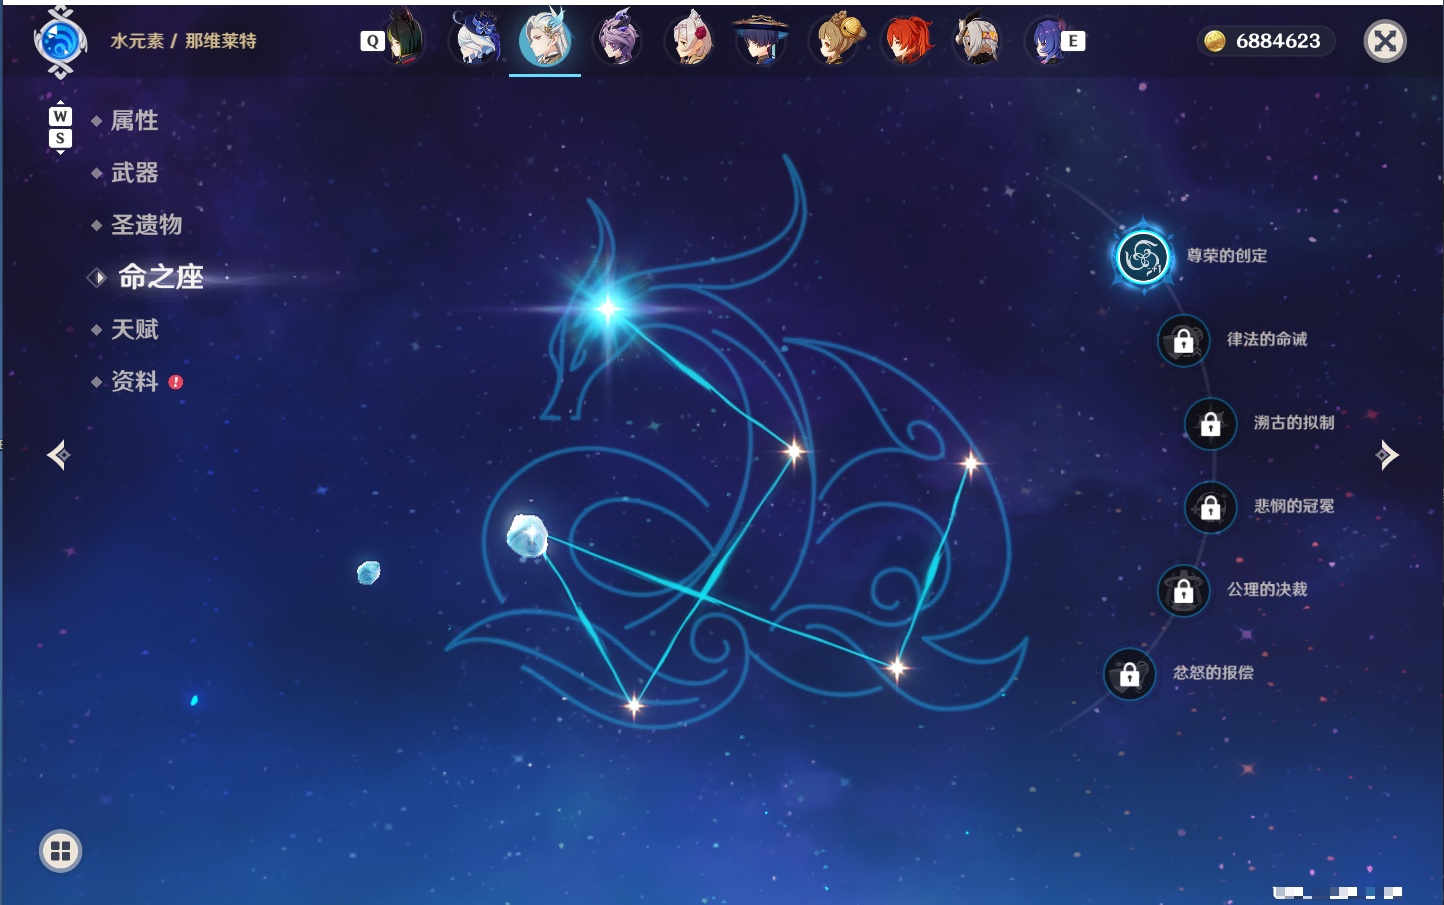Click the brightest glowing star on the constellation

tap(607, 308)
